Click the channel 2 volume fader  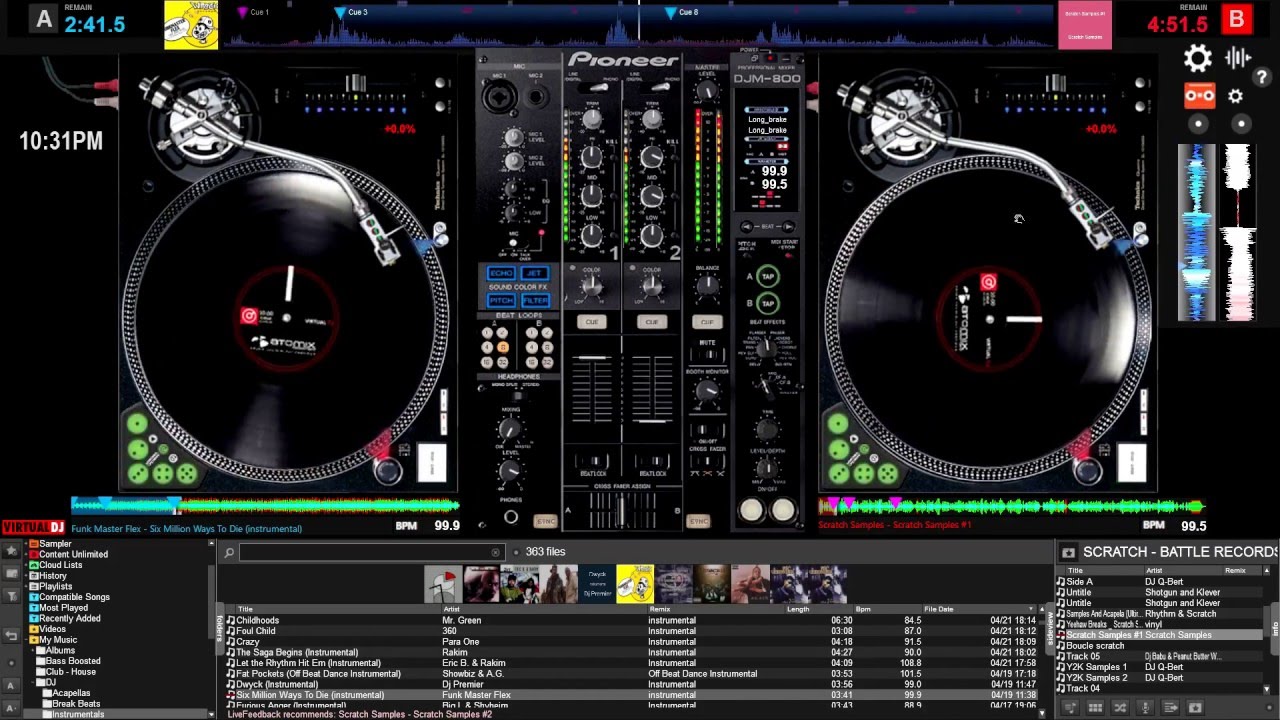[652, 421]
